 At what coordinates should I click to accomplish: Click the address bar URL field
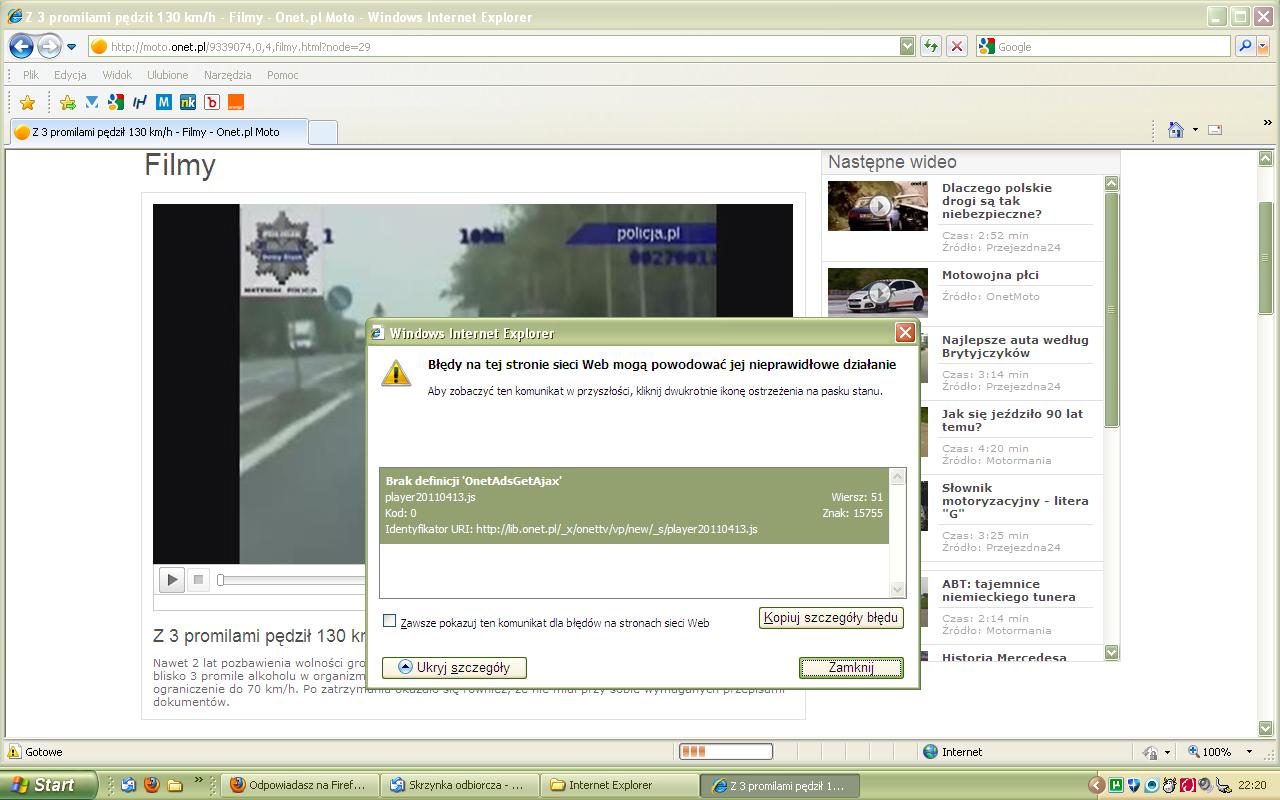point(492,46)
